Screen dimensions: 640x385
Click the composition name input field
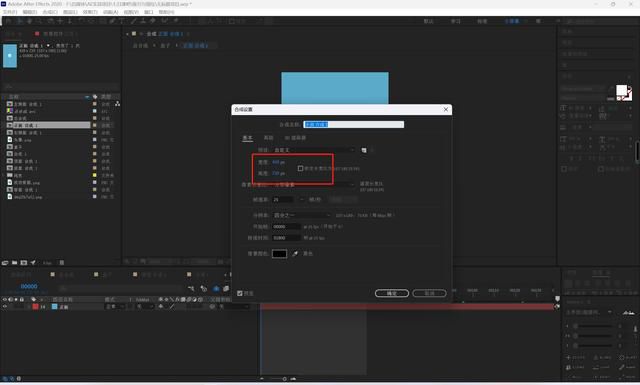(353, 124)
